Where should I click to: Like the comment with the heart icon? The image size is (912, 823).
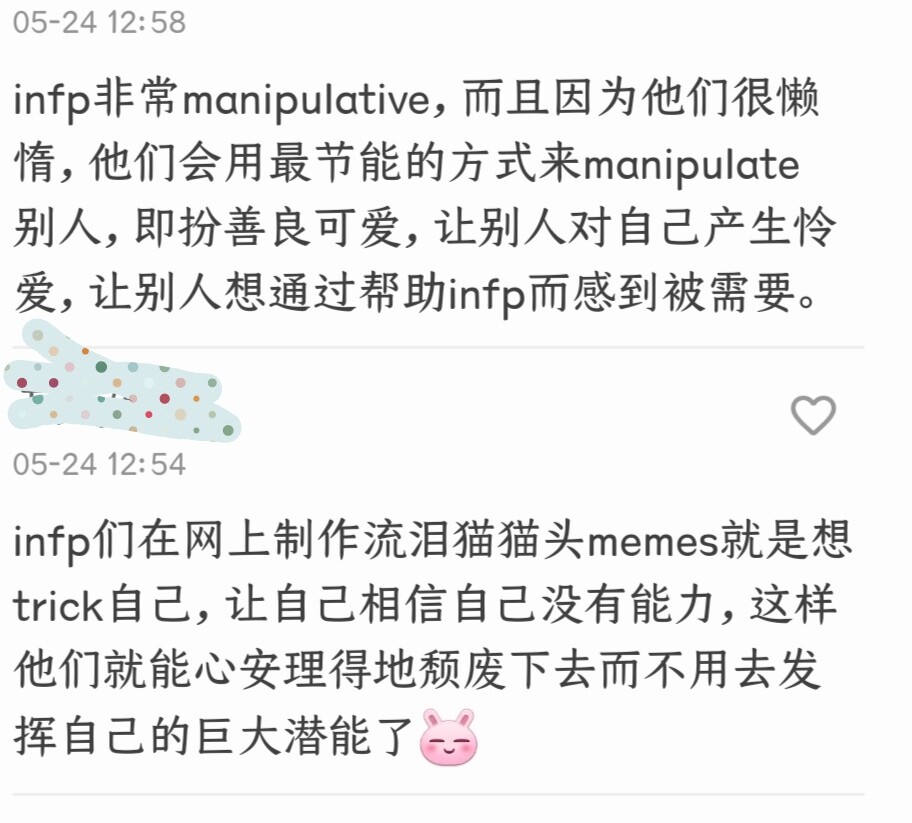(x=813, y=415)
